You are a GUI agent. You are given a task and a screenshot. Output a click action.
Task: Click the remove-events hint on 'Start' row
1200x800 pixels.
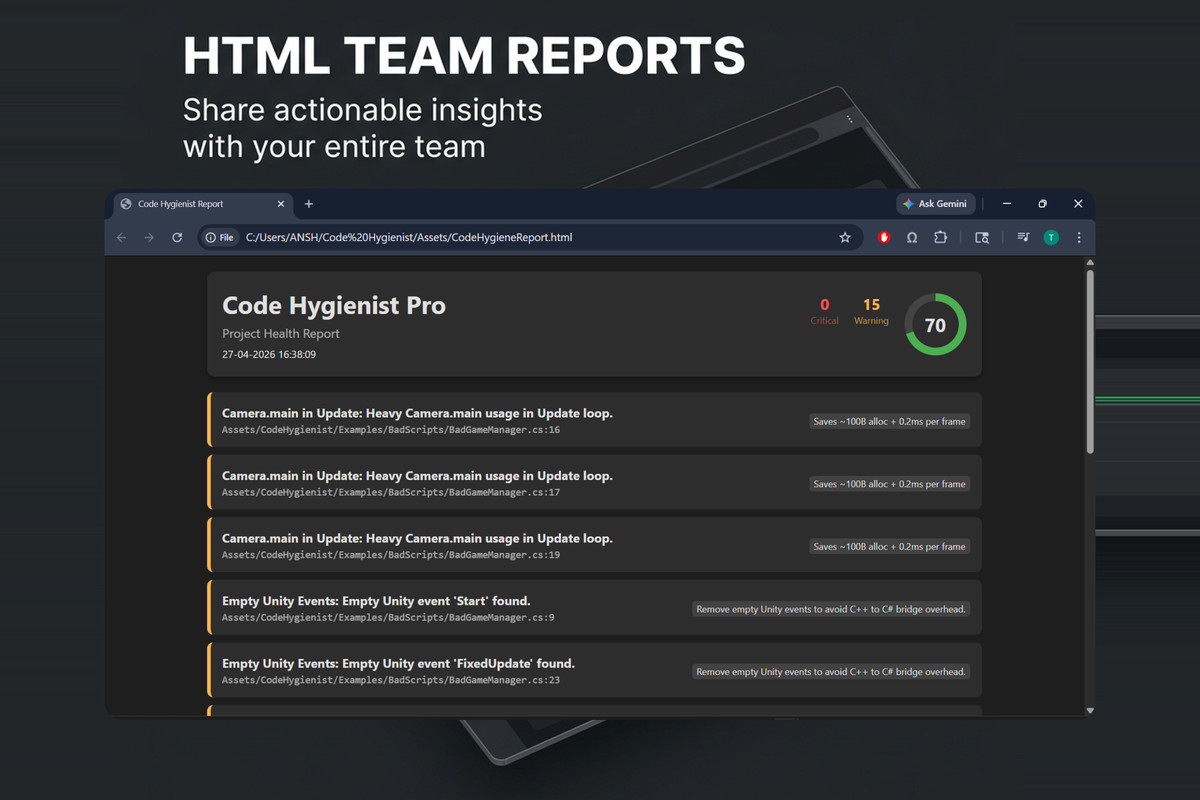(x=831, y=609)
